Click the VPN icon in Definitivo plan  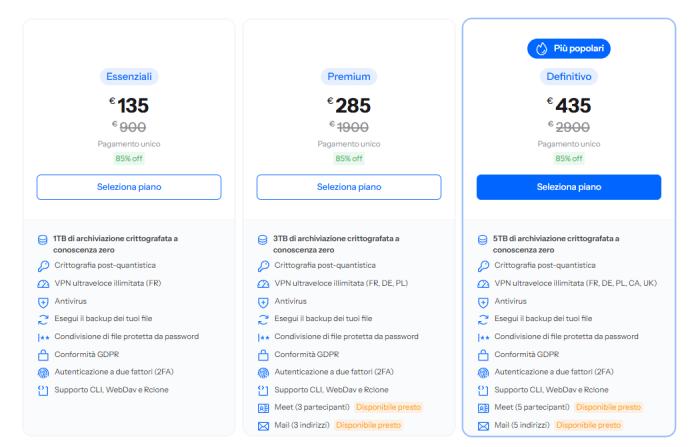click(x=483, y=284)
